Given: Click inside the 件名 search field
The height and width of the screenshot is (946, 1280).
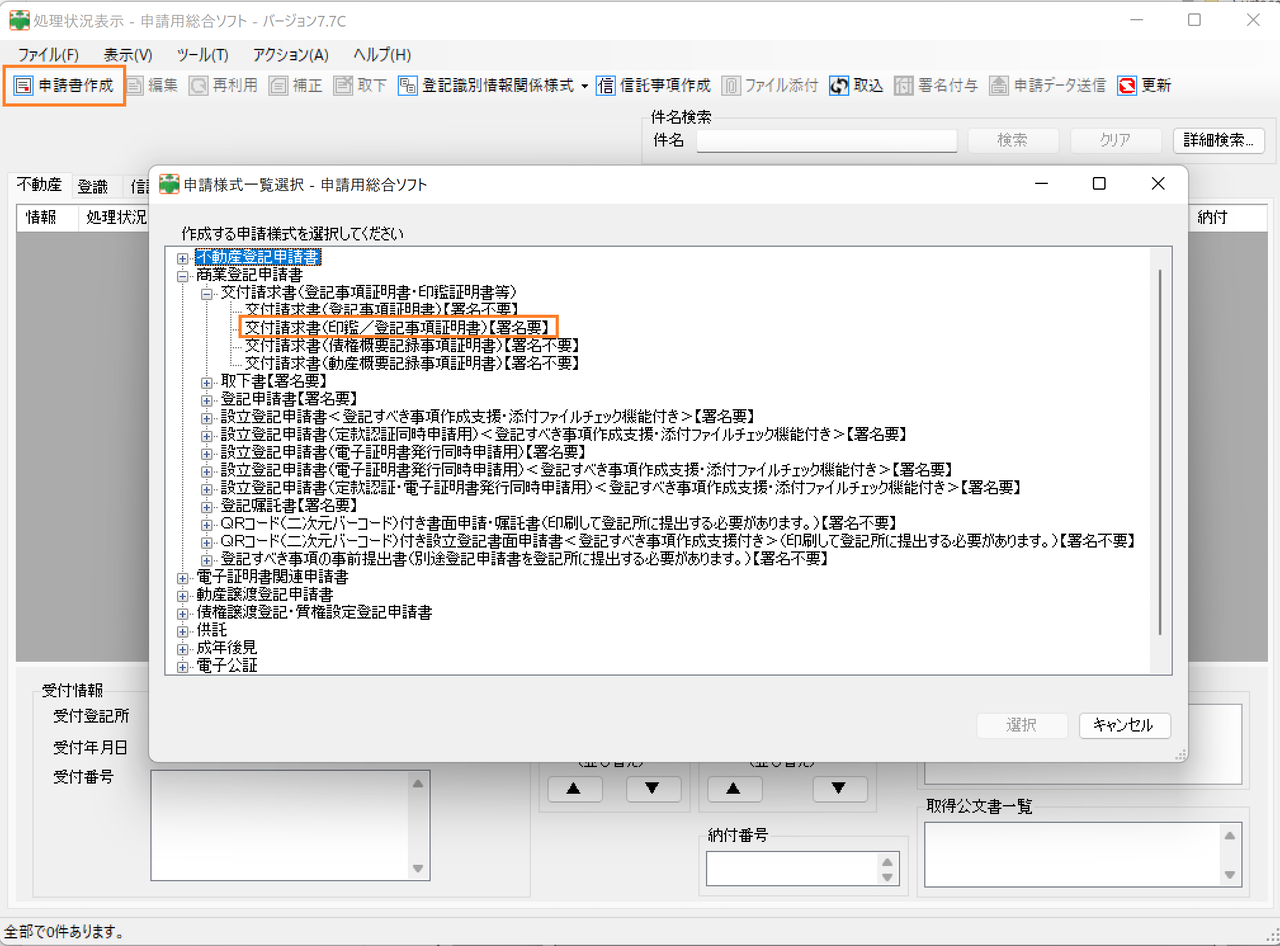Looking at the screenshot, I should point(825,140).
